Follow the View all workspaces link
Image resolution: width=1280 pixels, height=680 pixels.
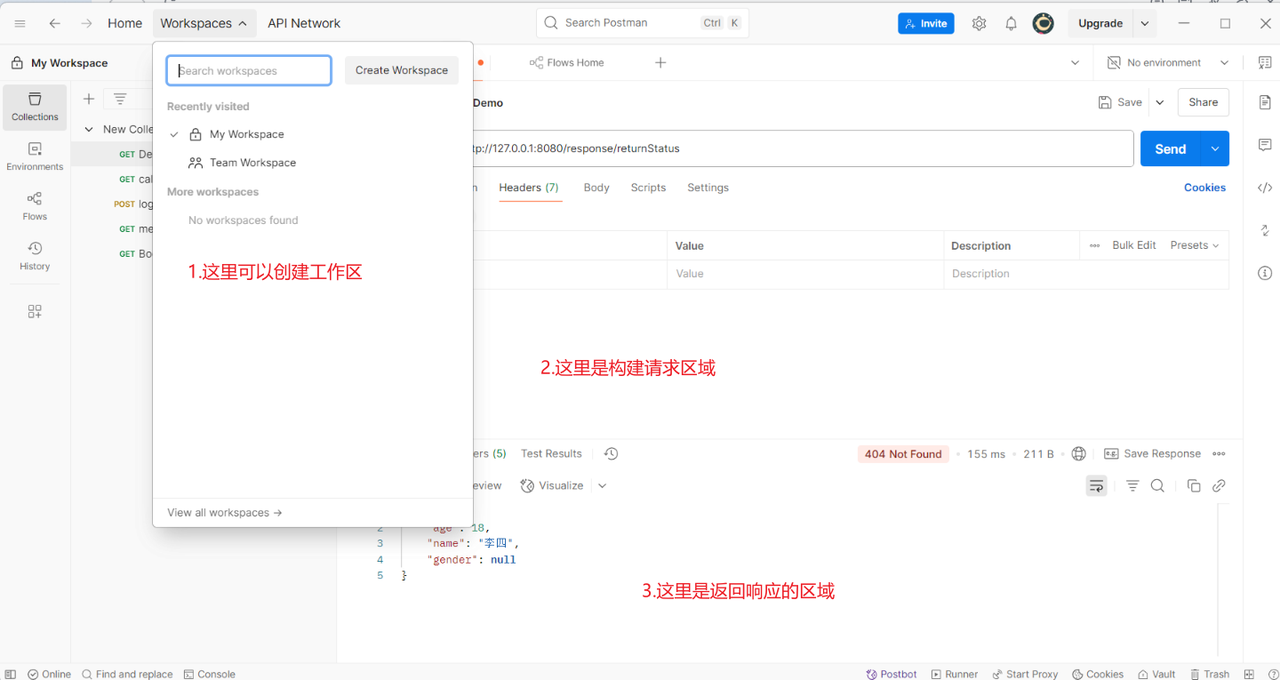tap(224, 513)
